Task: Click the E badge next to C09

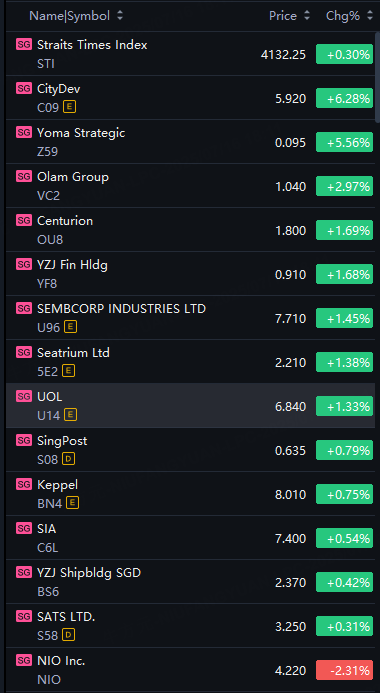Action: tap(69, 107)
